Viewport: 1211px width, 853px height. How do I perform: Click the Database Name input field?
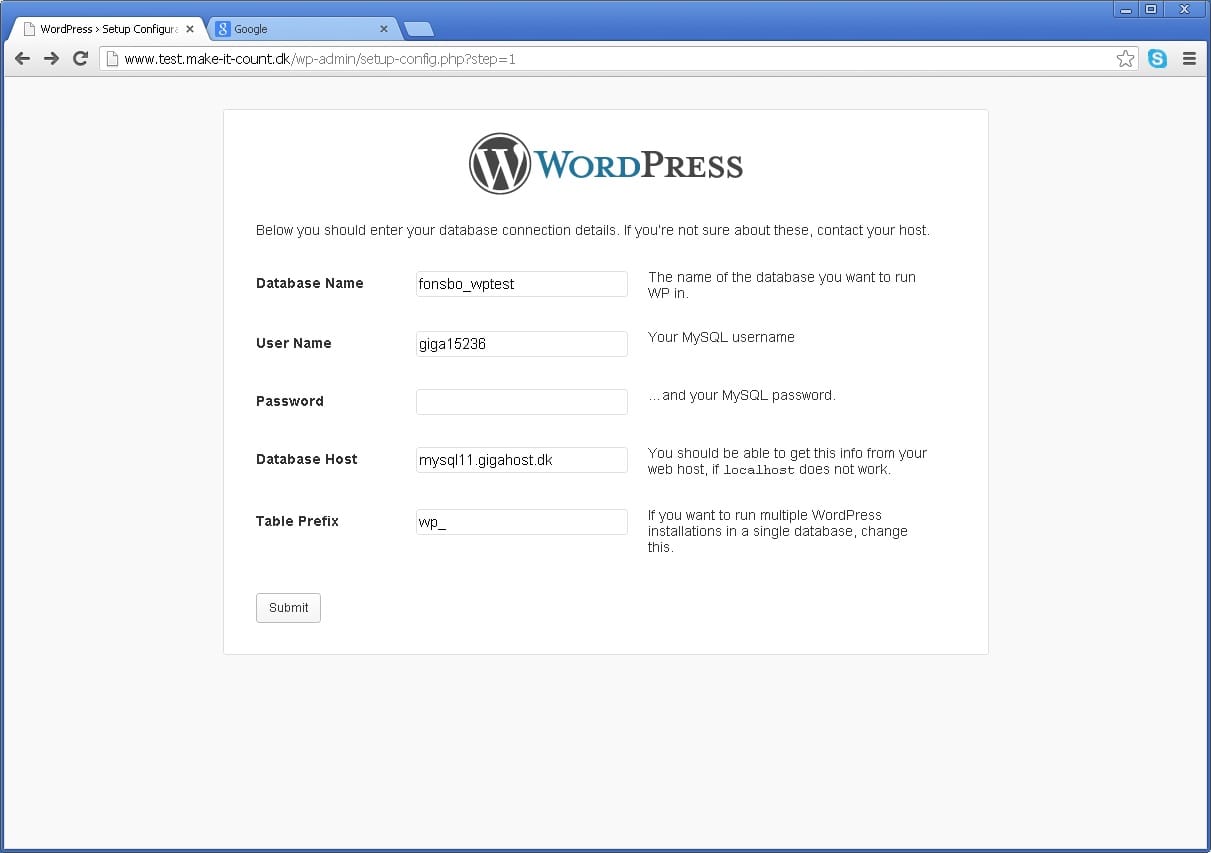(x=521, y=284)
